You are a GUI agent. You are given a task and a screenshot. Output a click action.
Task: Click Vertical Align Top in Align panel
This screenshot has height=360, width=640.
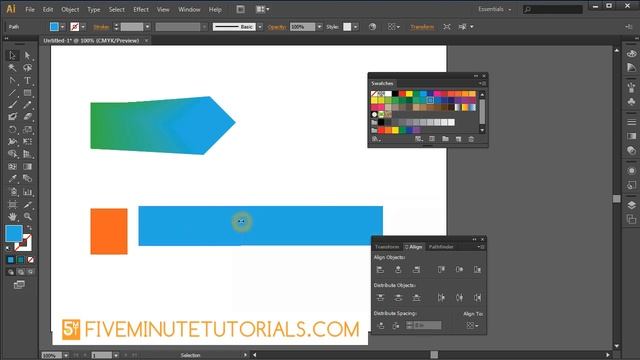point(441,269)
